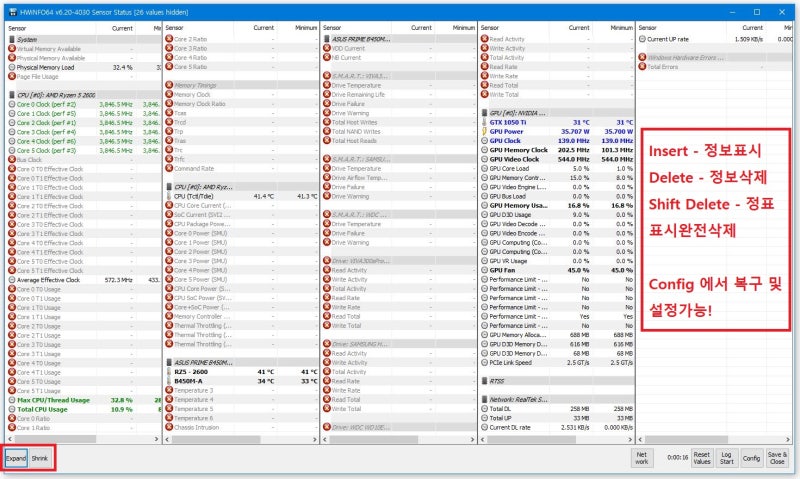This screenshot has height=479, width=800.
Task: Select the GPU Memory Clock row
Action: pyautogui.click(x=557, y=150)
